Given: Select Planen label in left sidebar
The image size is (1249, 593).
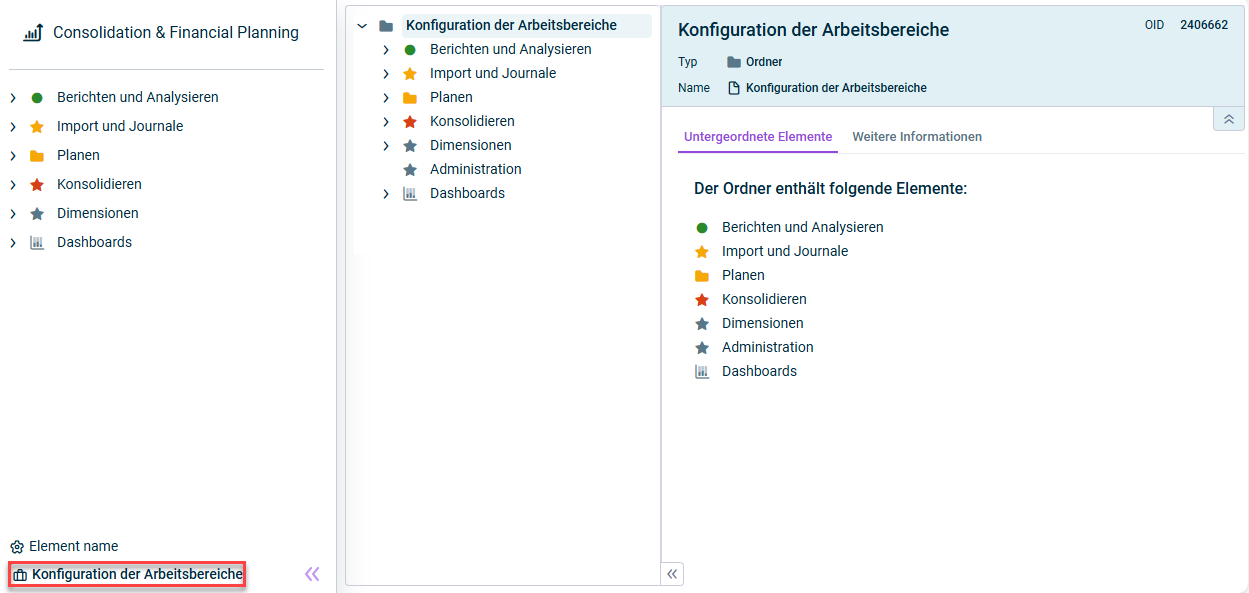Looking at the screenshot, I should [78, 156].
